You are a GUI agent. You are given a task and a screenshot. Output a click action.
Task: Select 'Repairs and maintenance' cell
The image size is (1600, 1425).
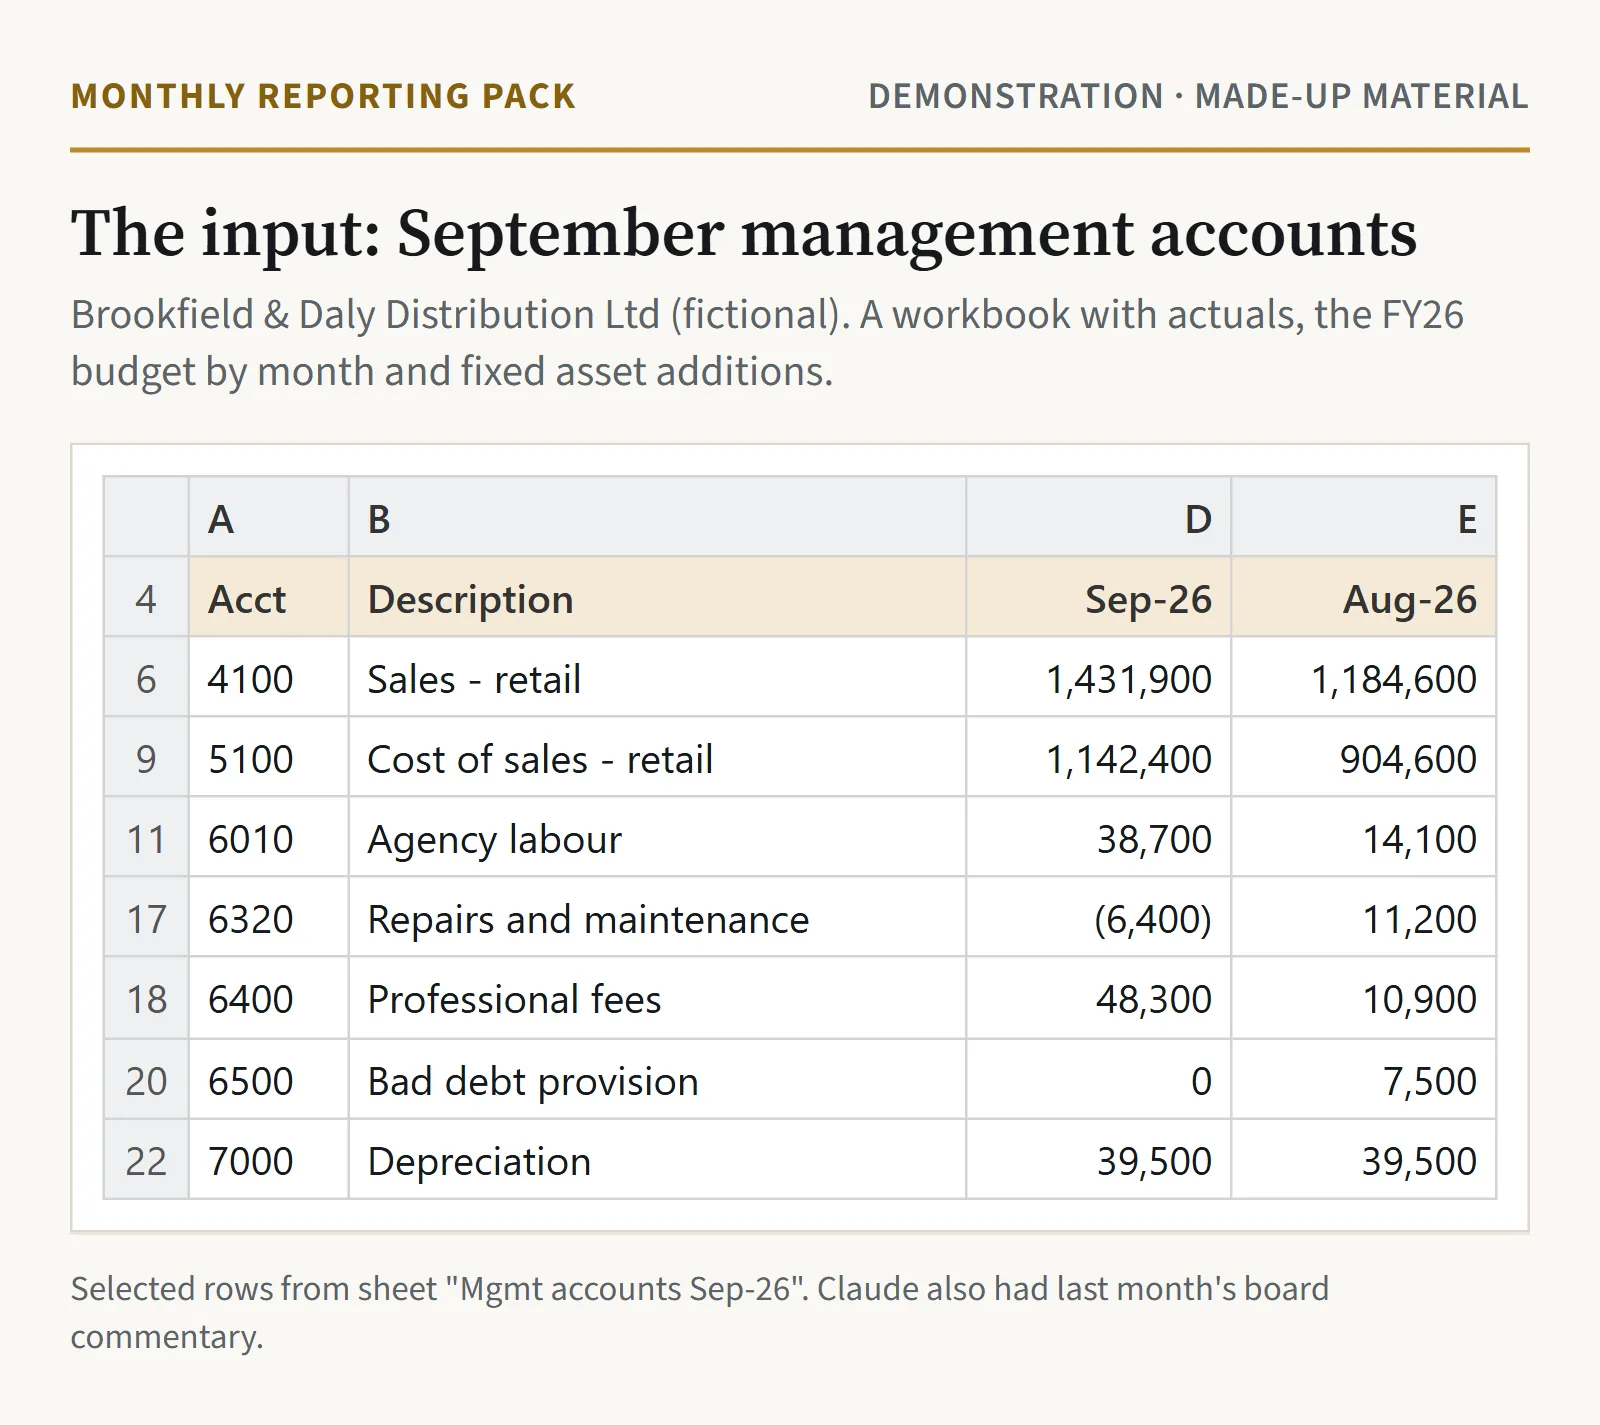(x=657, y=917)
